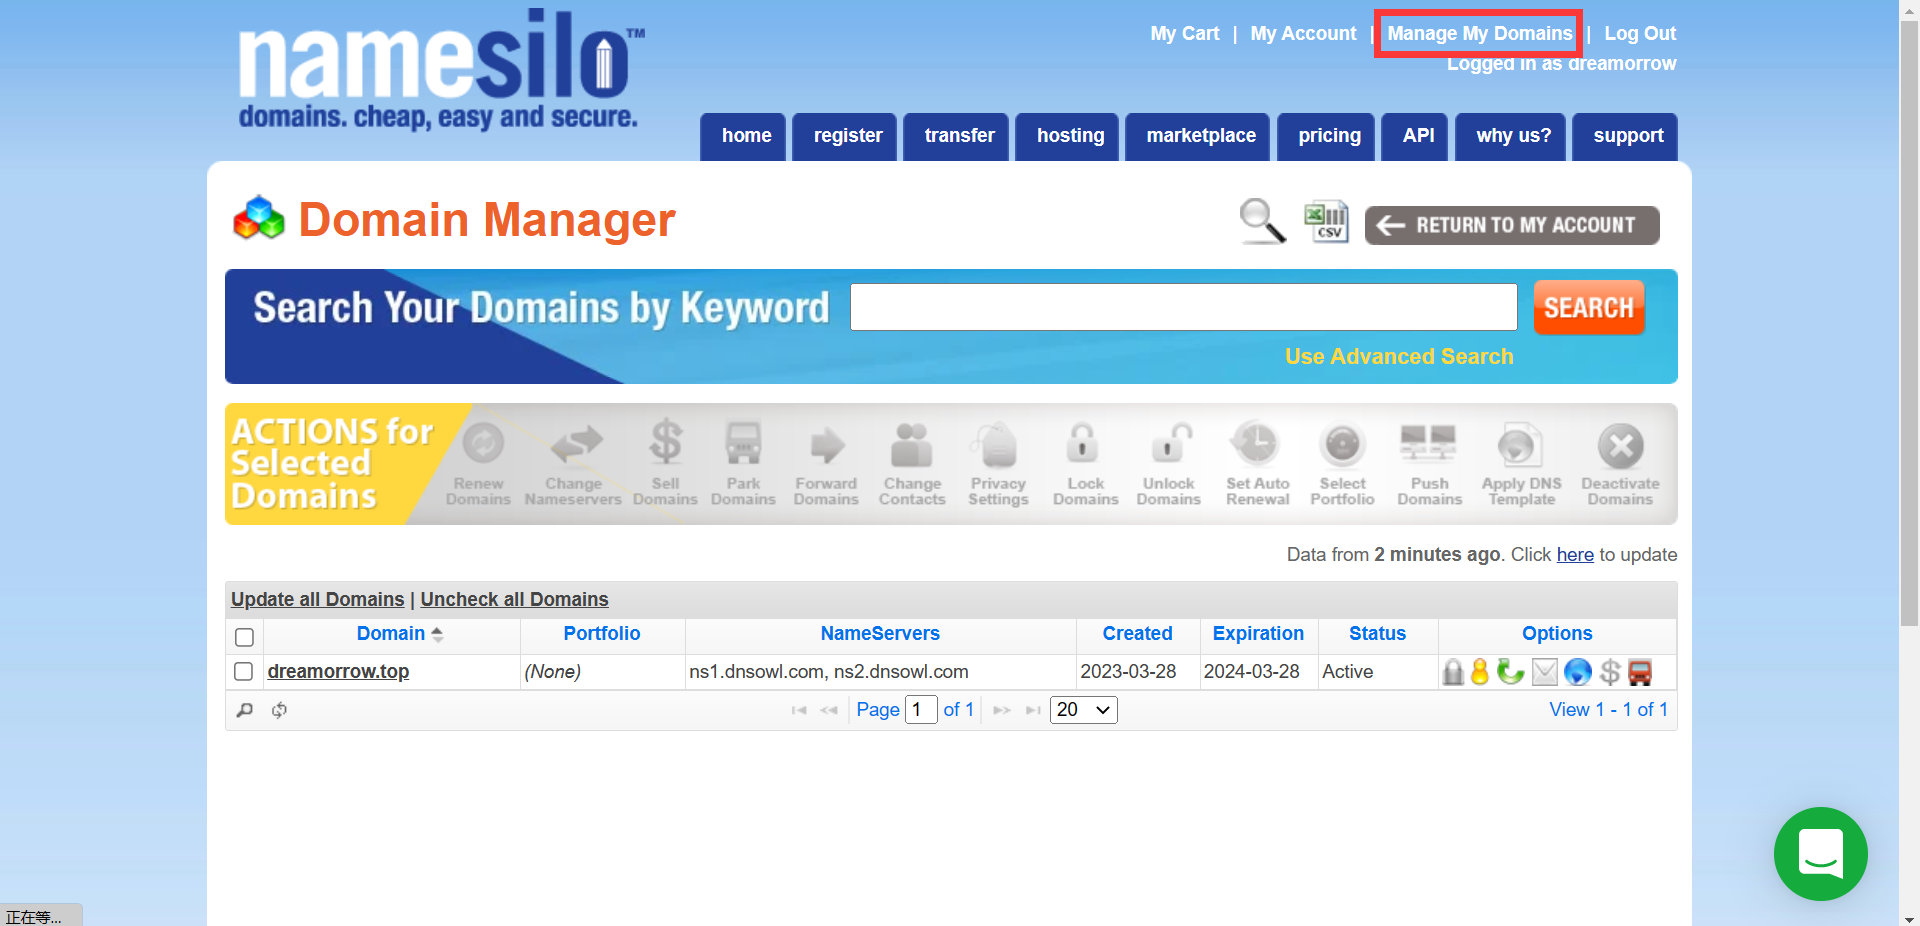
Task: Open the rows-per-page dropdown showing 20
Action: [x=1083, y=710]
